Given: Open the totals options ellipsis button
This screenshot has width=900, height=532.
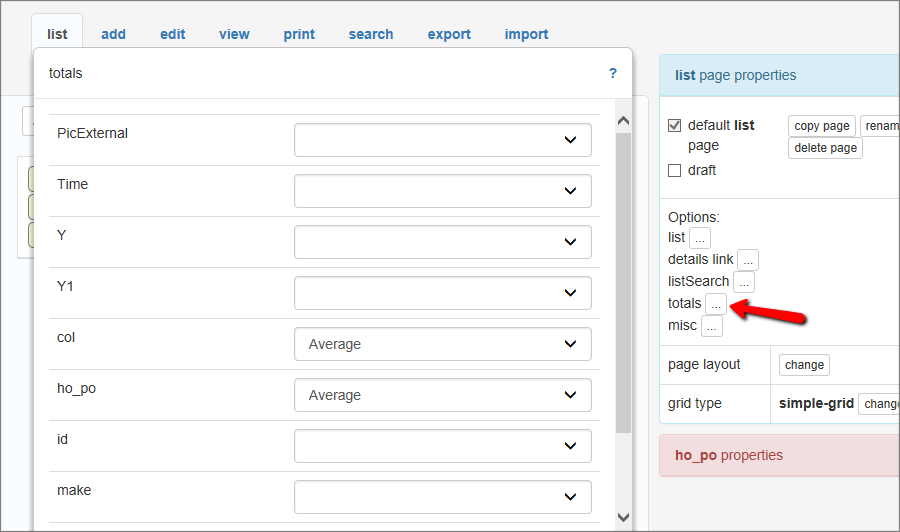Looking at the screenshot, I should click(716, 304).
